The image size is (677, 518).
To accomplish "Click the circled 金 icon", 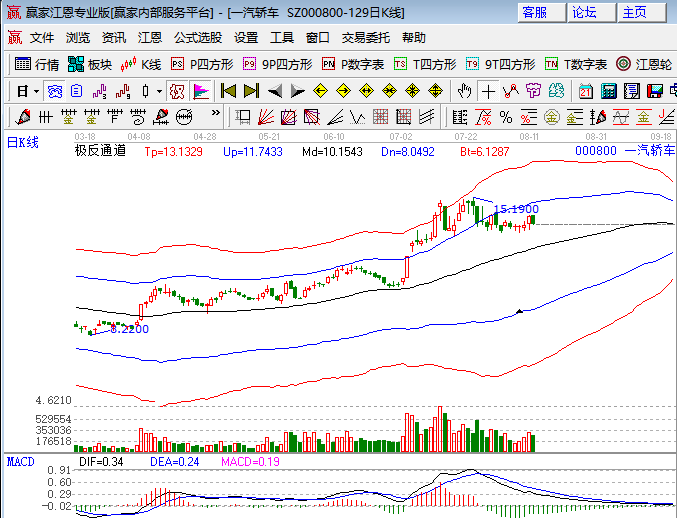I will coord(552,117).
